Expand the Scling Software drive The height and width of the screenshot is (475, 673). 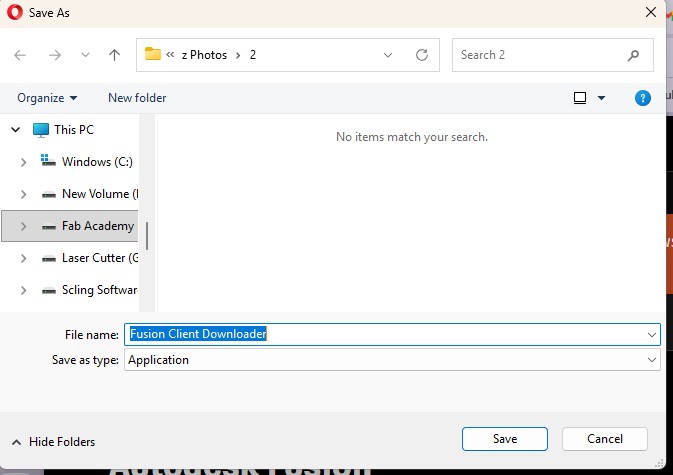click(x=23, y=290)
